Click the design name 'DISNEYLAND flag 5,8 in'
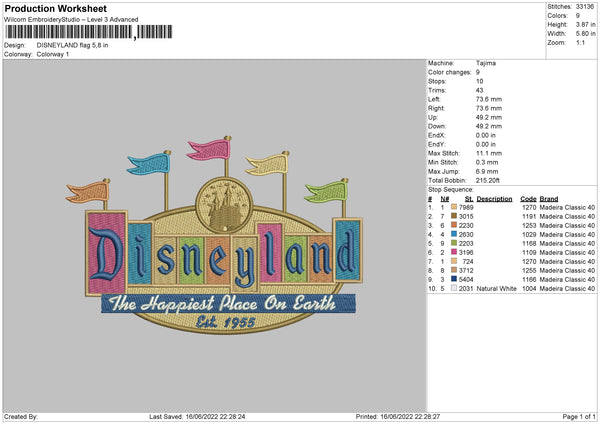600x424 pixels. [x=72, y=45]
